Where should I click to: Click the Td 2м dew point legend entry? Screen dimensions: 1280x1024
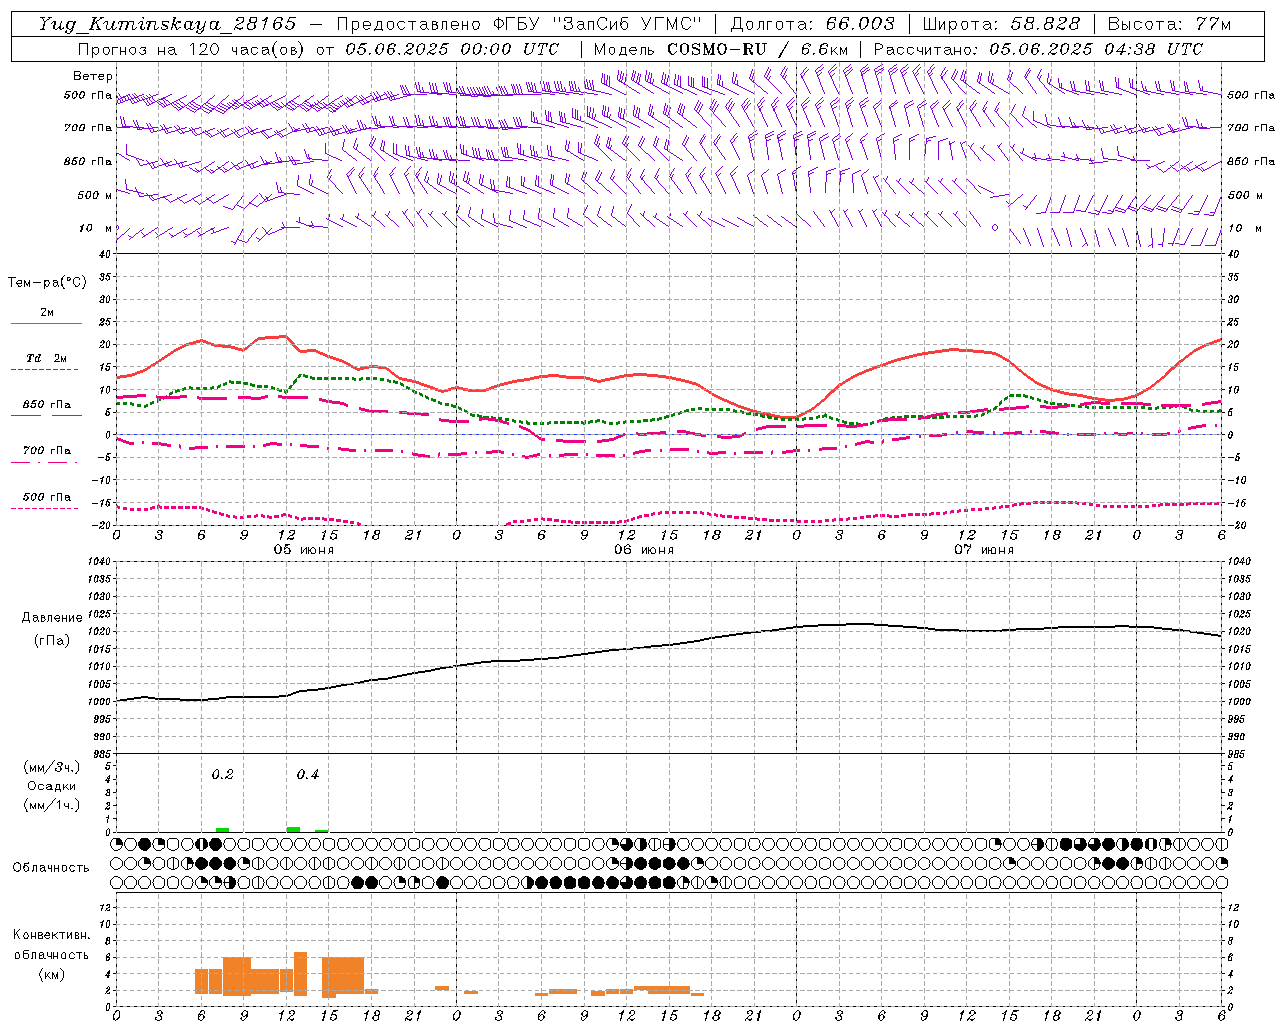tap(47, 358)
